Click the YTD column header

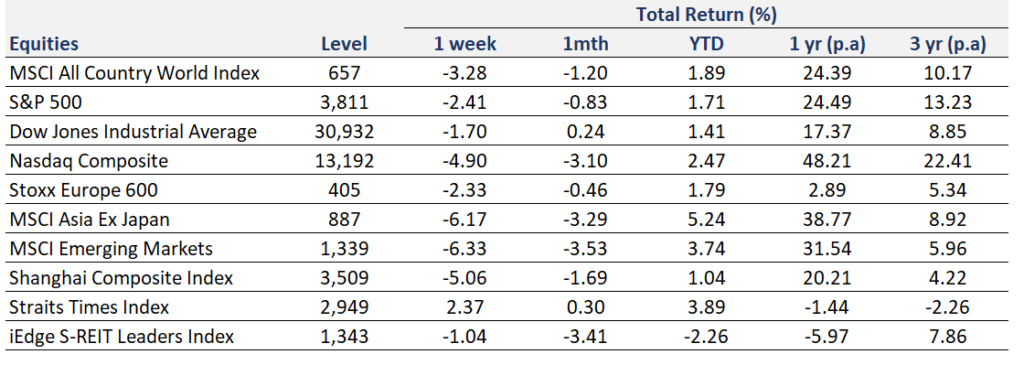tap(707, 44)
